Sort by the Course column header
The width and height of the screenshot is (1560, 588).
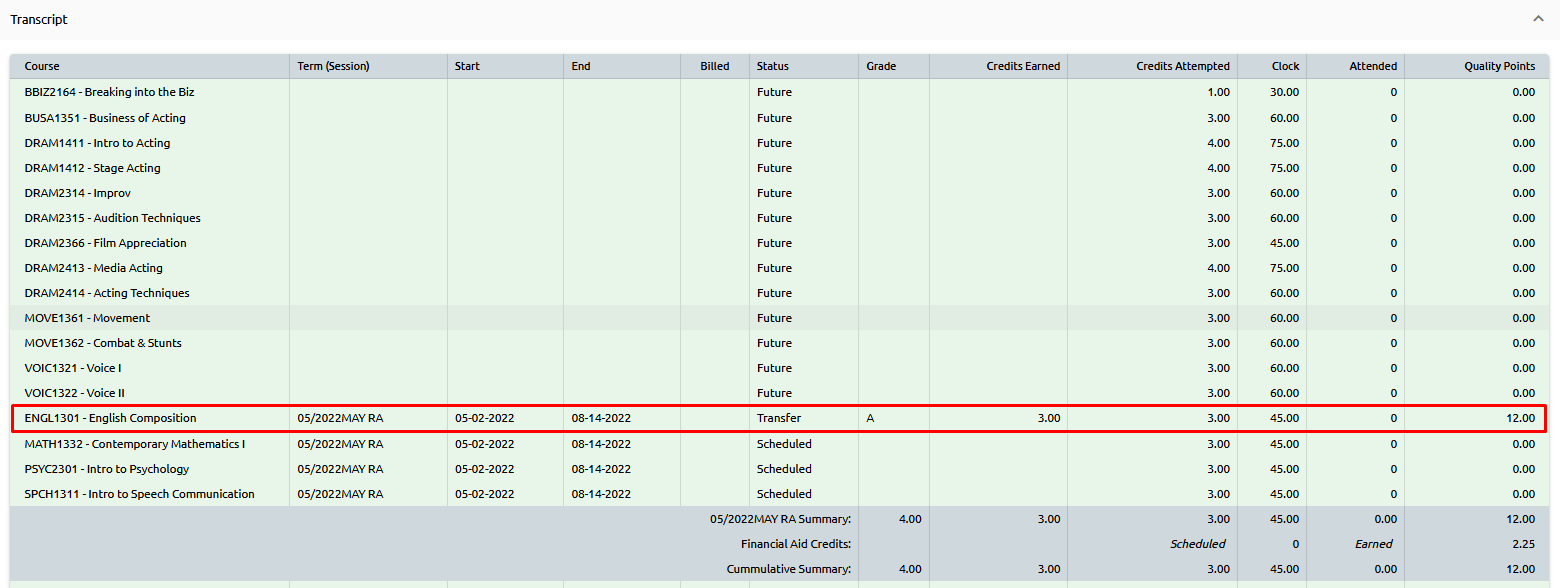pyautogui.click(x=42, y=66)
